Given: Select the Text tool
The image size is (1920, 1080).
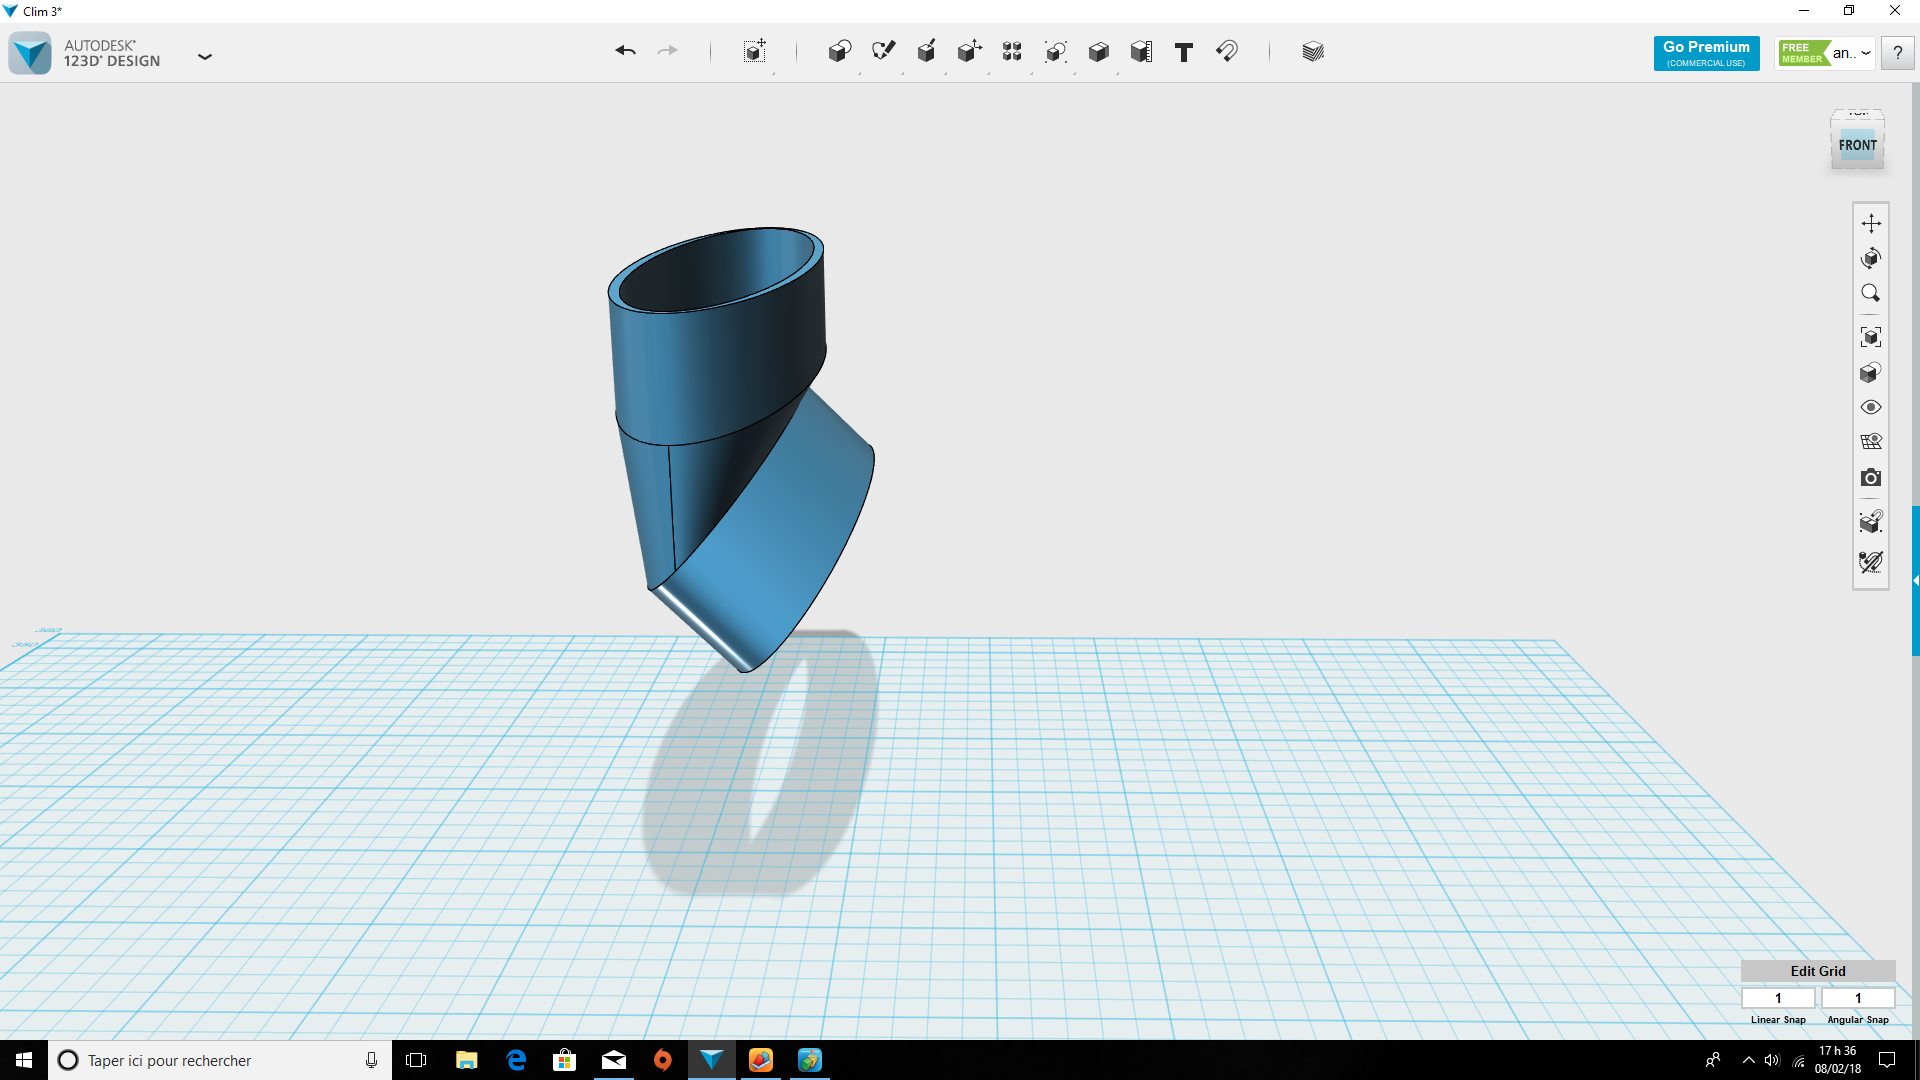Looking at the screenshot, I should pos(1184,52).
